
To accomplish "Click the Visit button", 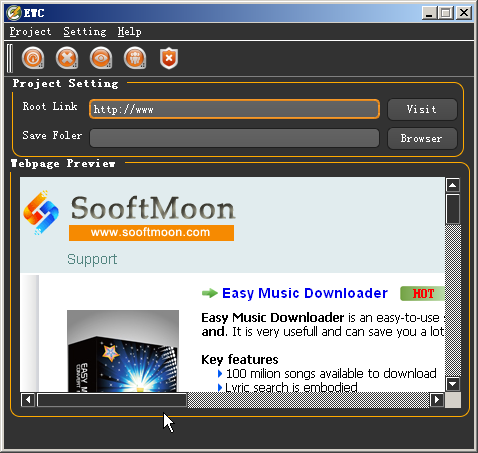I will 422,109.
